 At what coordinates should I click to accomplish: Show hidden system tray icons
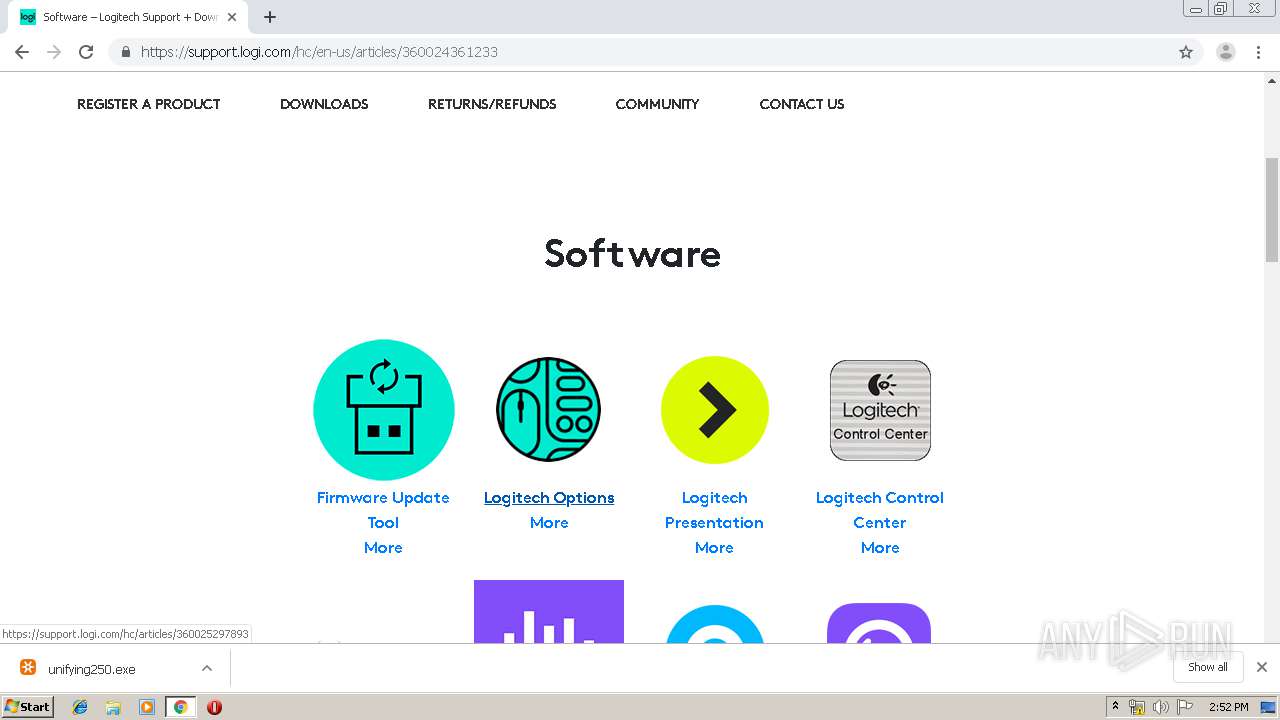(x=1116, y=707)
